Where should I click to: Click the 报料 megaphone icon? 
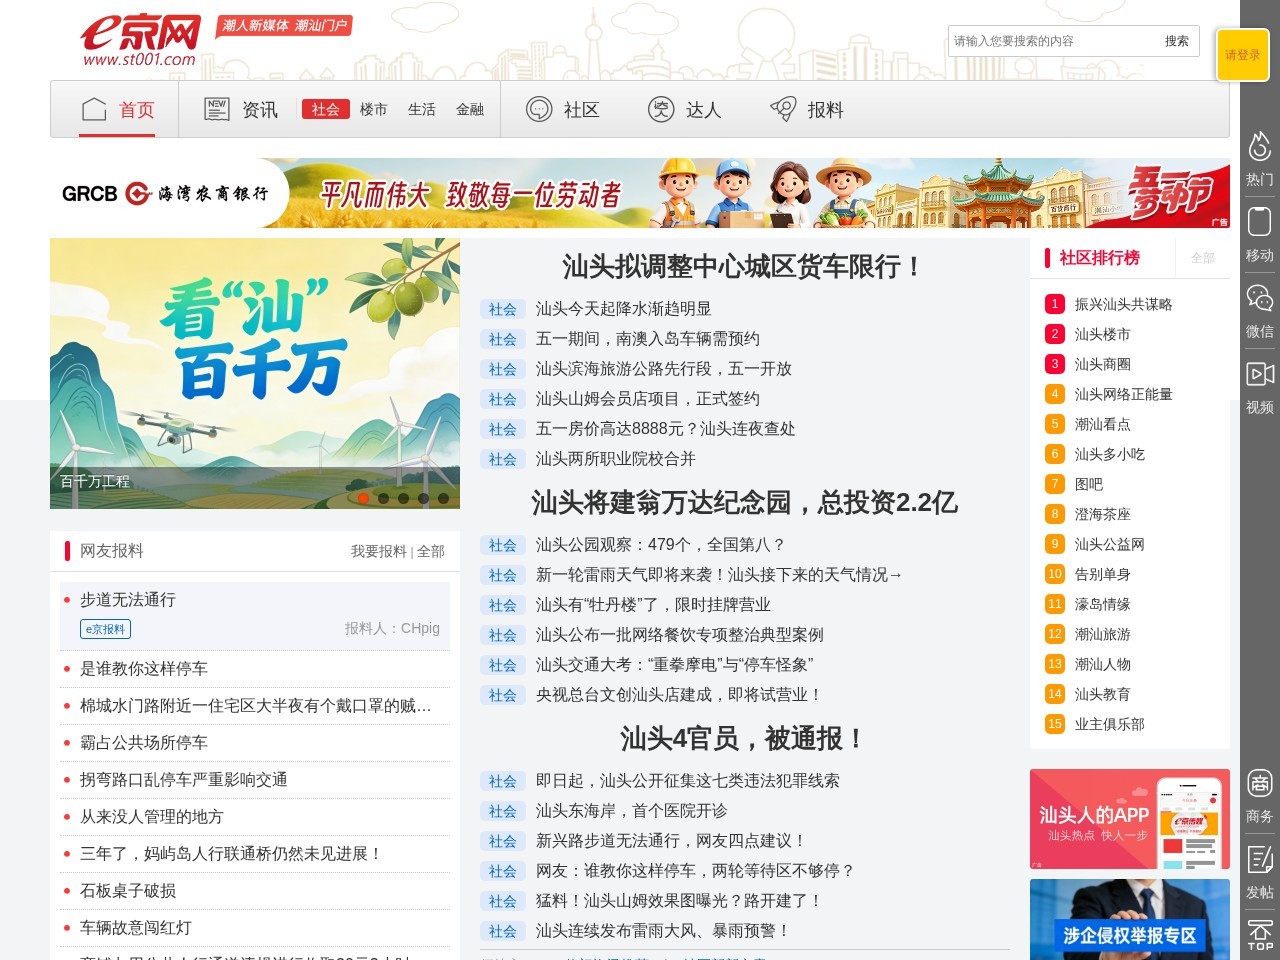(783, 109)
